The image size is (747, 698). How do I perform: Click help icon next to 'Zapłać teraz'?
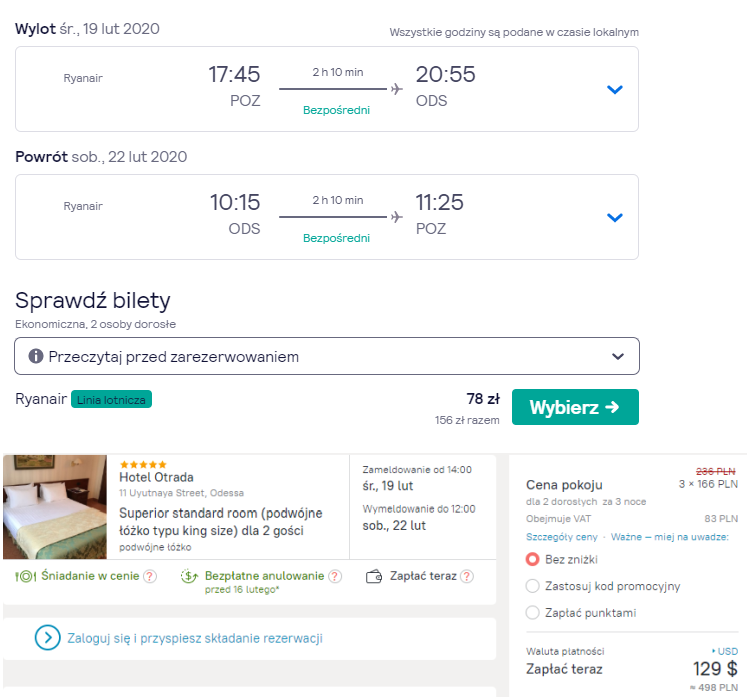[x=467, y=576]
